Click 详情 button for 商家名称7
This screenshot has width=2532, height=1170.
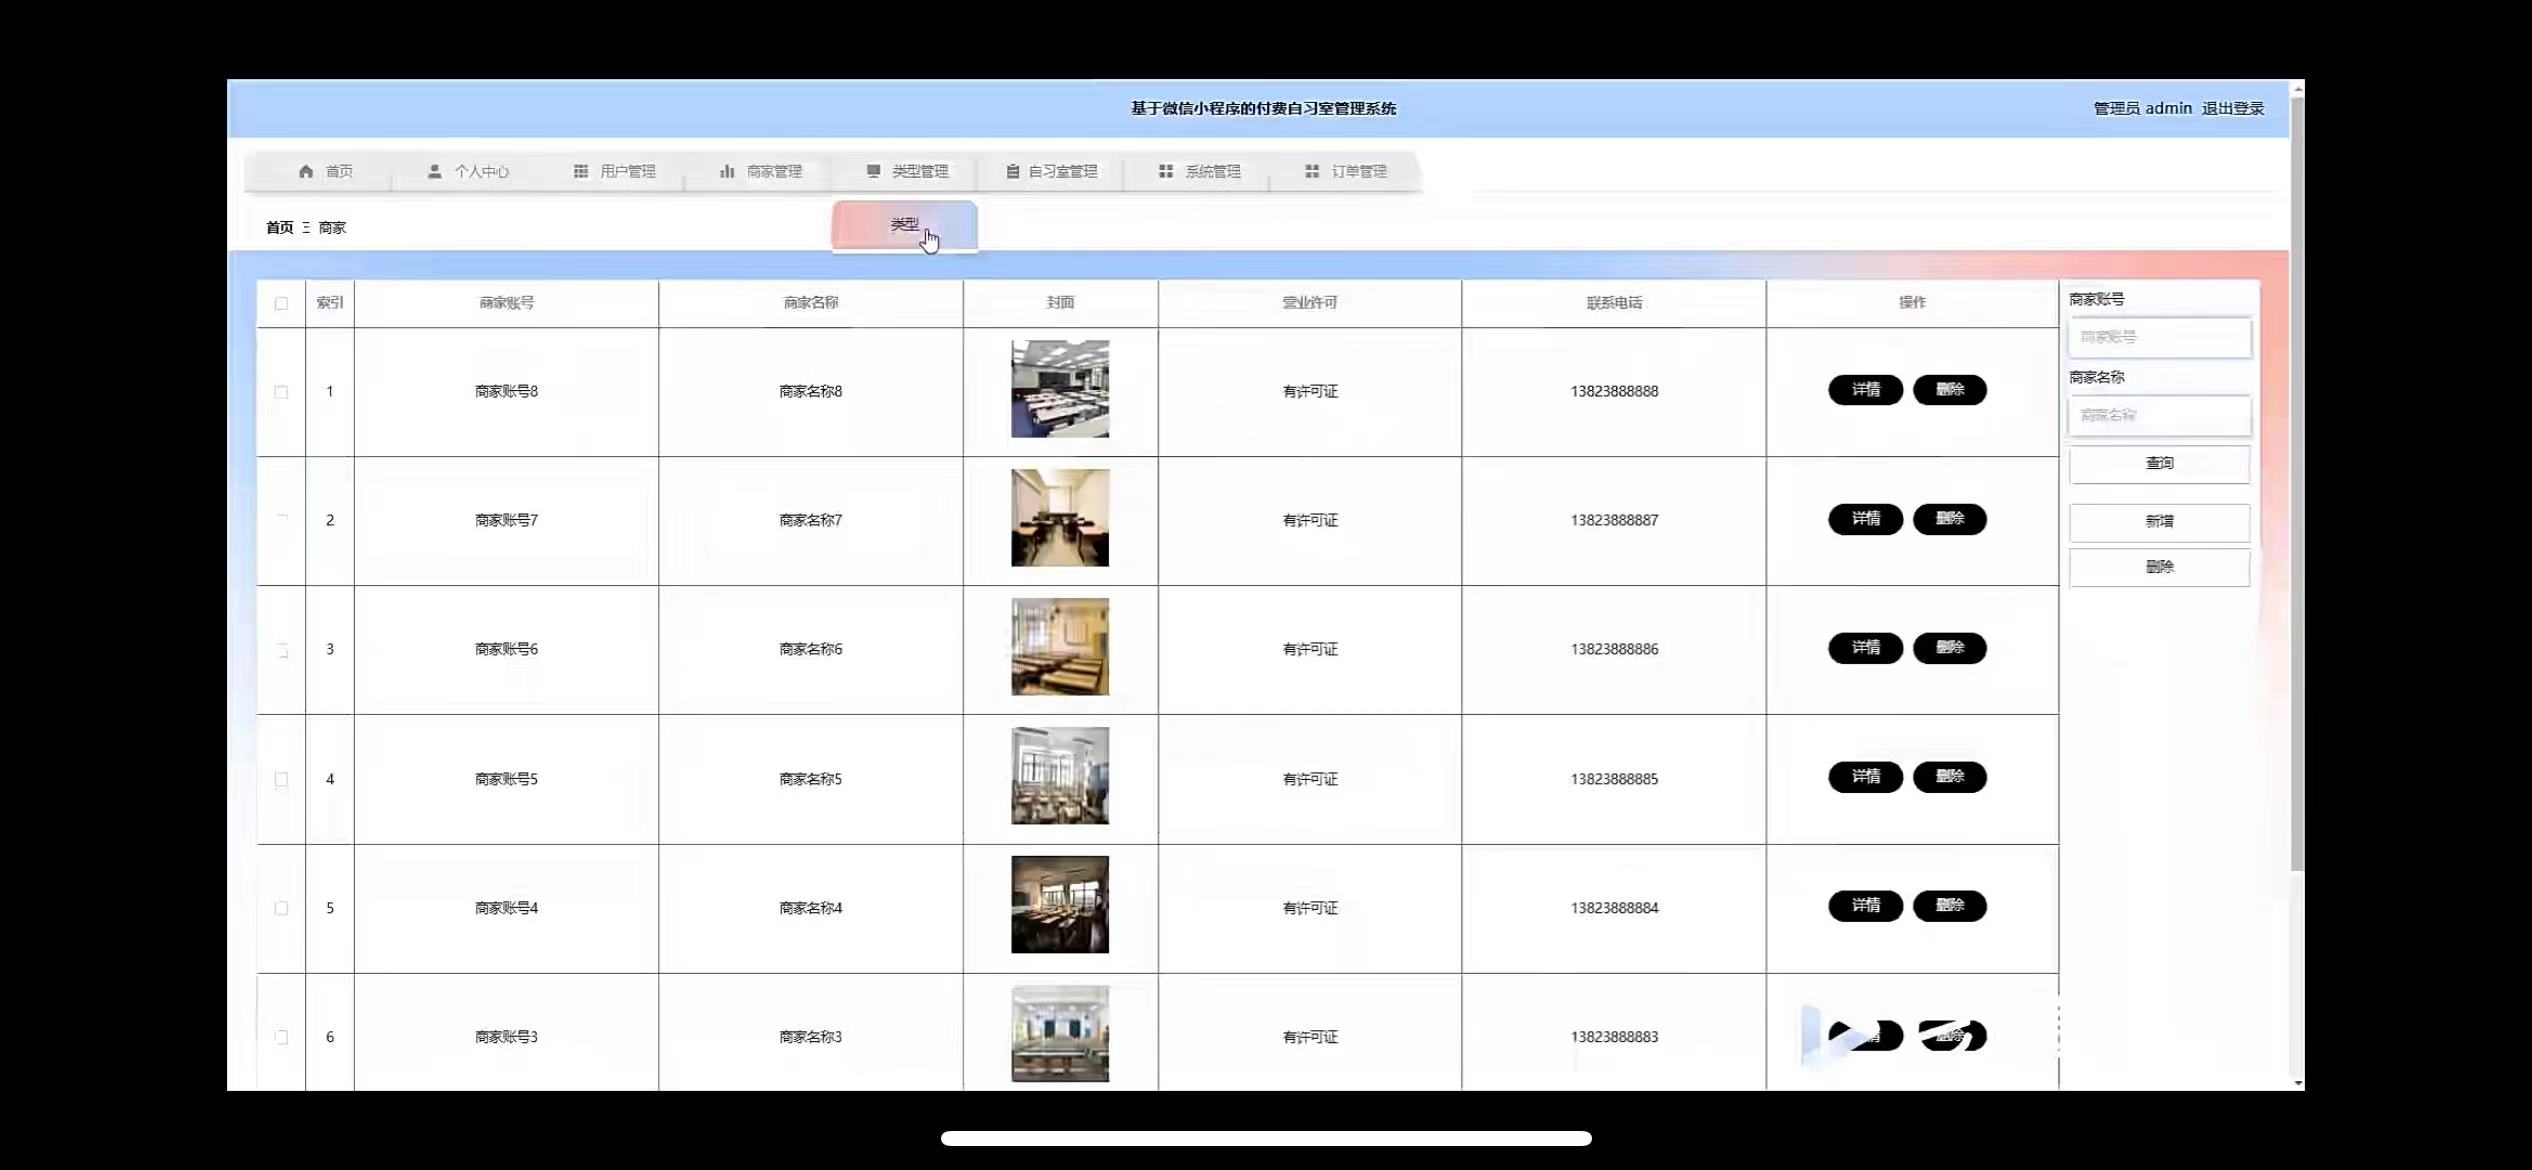(1865, 519)
